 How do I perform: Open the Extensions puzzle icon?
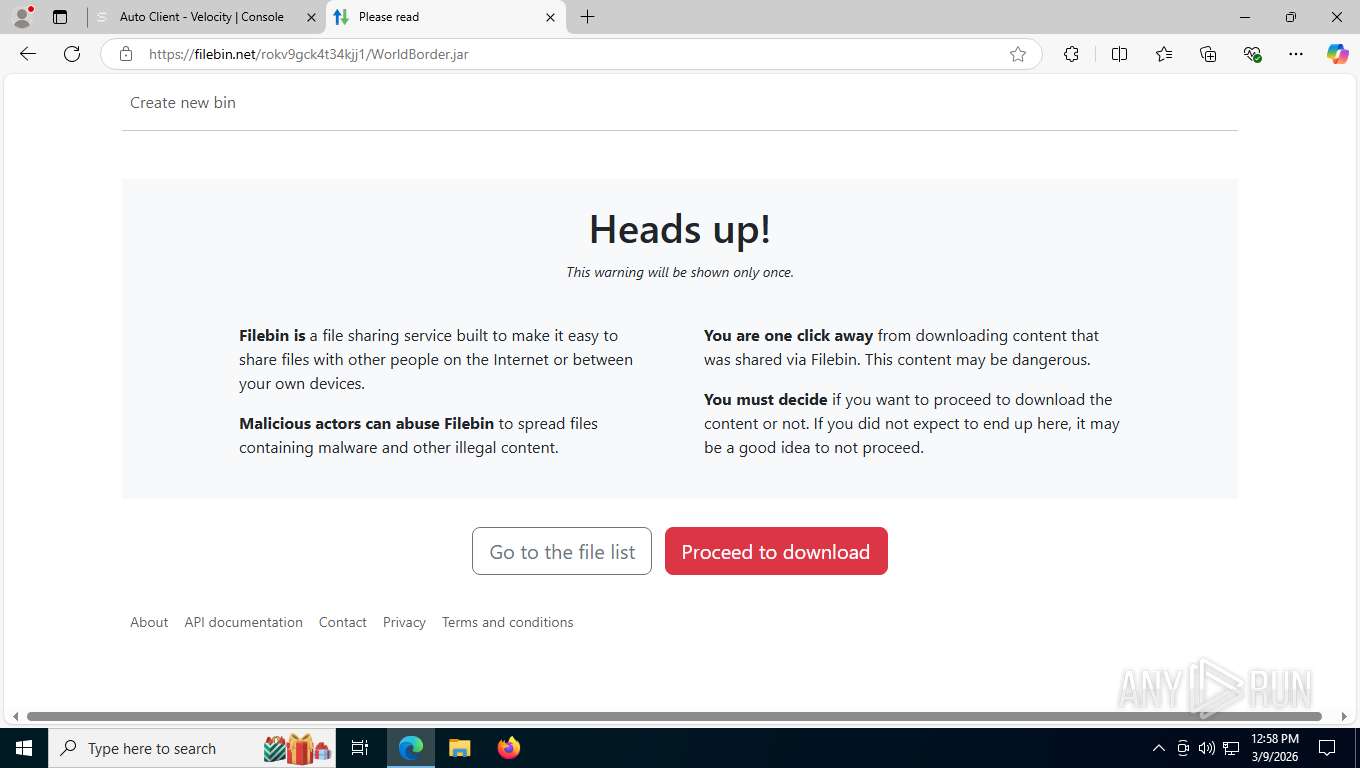click(x=1071, y=54)
